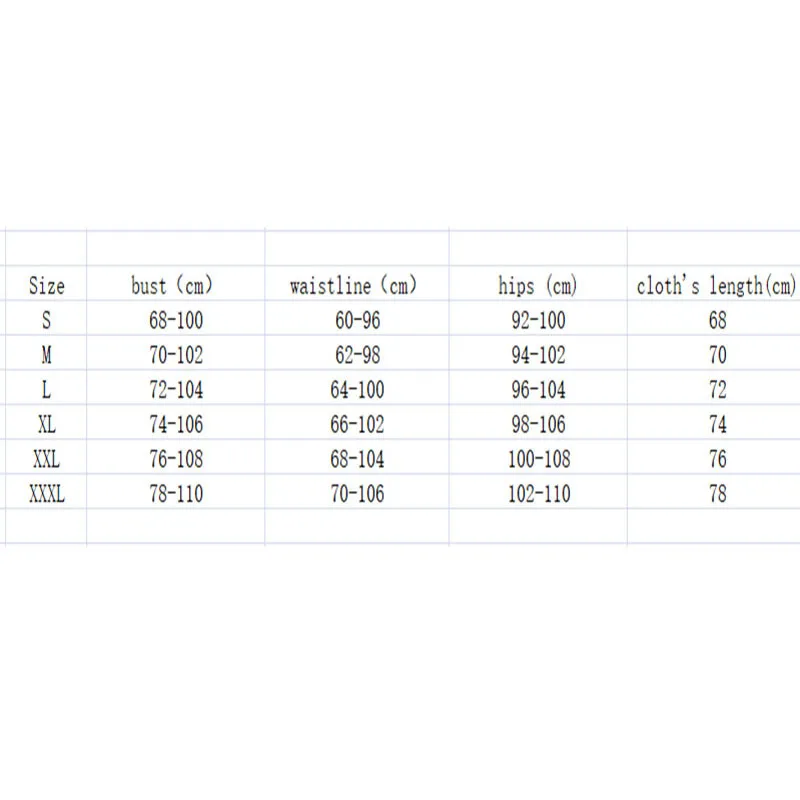Select the XL size cell
This screenshot has height=800, width=800.
[x=46, y=424]
